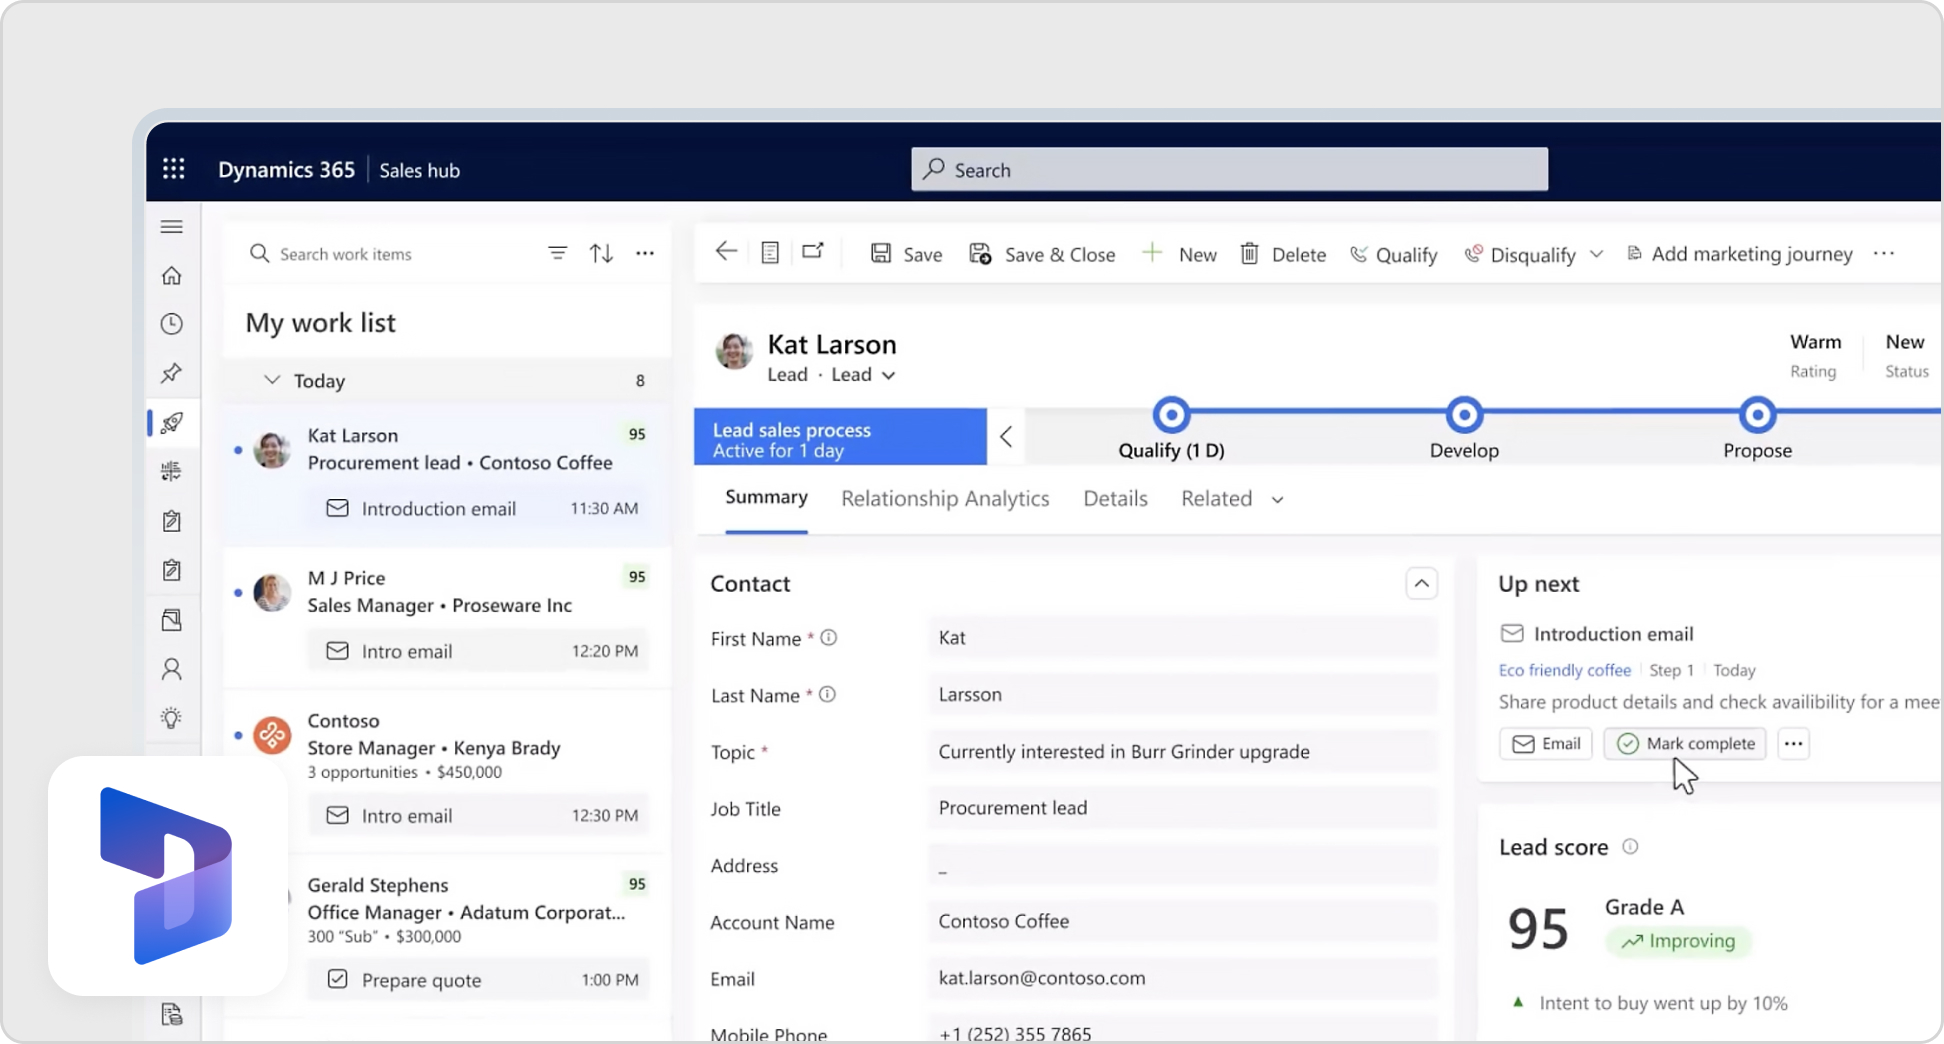Select the Home icon in the sidebar
1944x1044 pixels.
tap(171, 275)
